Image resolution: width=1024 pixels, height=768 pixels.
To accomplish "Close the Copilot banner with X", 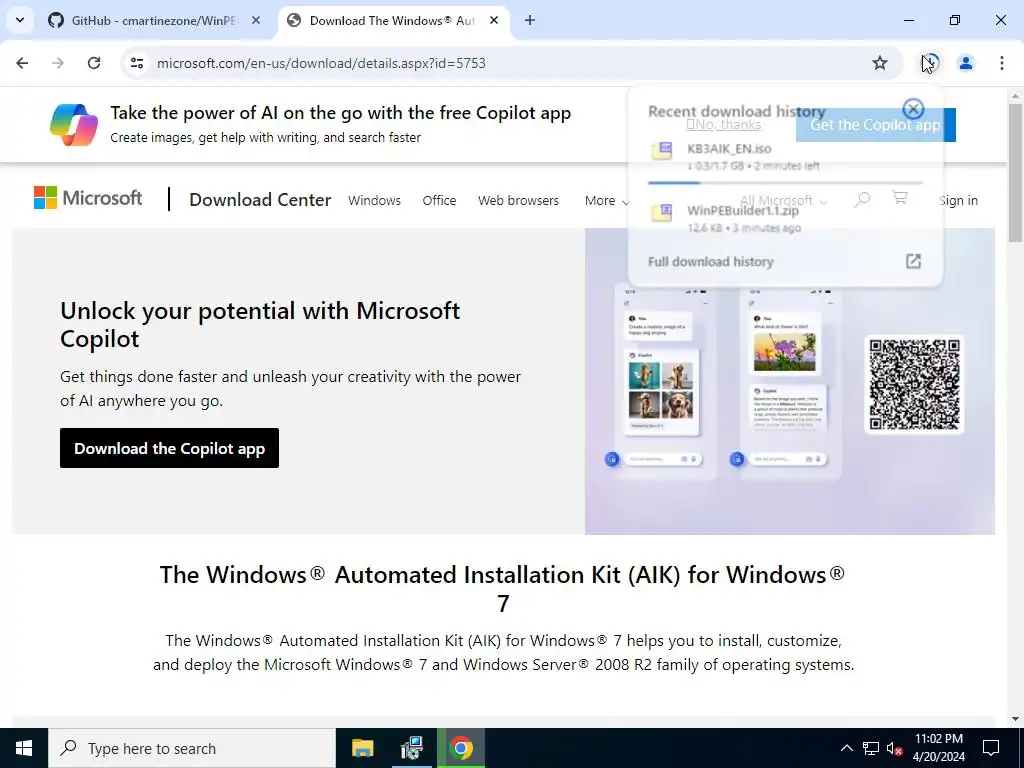I will click(x=913, y=108).
